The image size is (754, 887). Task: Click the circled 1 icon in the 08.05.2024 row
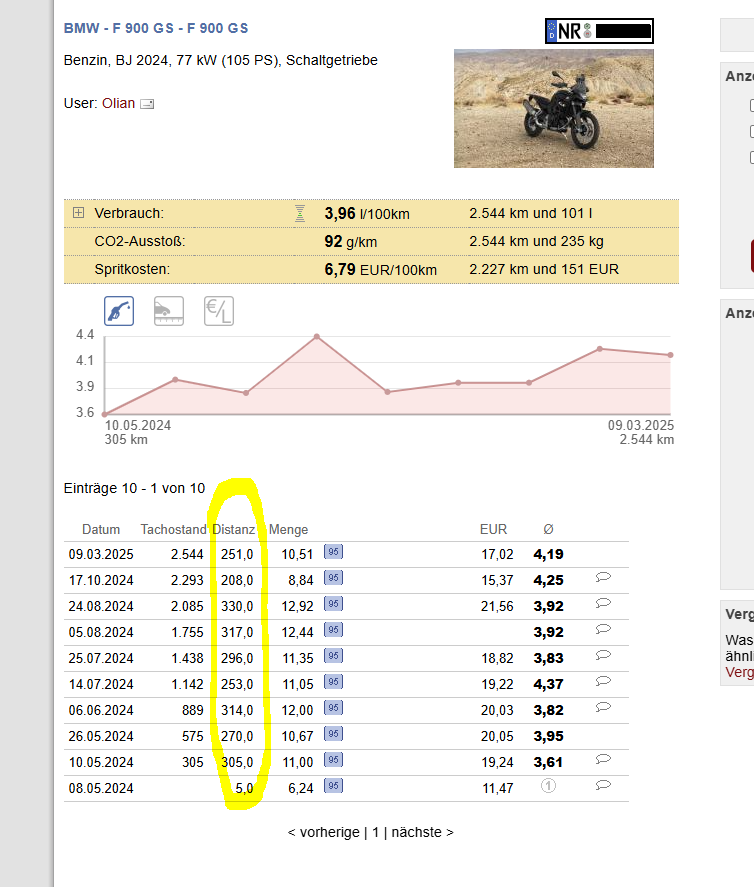tap(548, 786)
